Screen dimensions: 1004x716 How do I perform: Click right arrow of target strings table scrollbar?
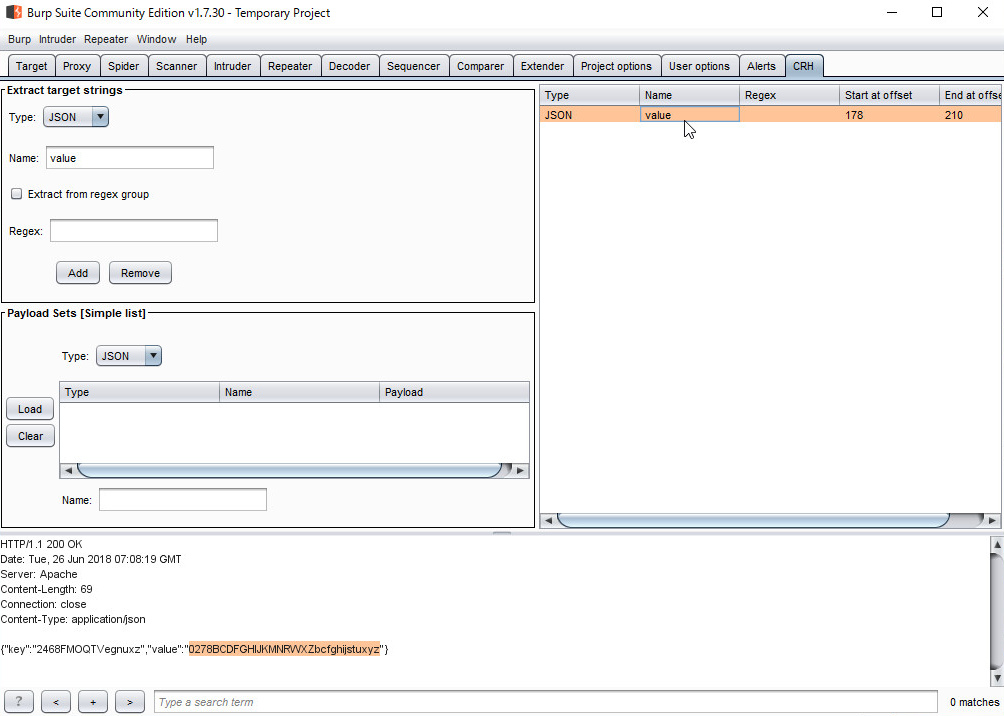click(992, 521)
